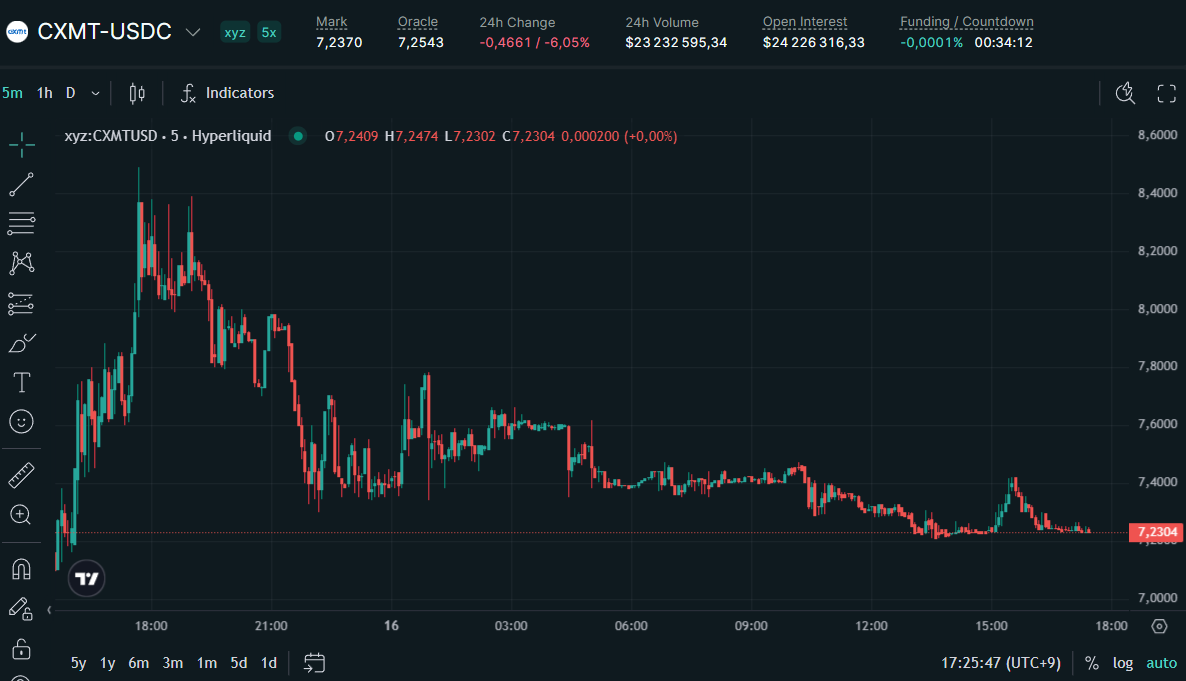
Task: Open the emoji icons tool
Action: coord(22,421)
